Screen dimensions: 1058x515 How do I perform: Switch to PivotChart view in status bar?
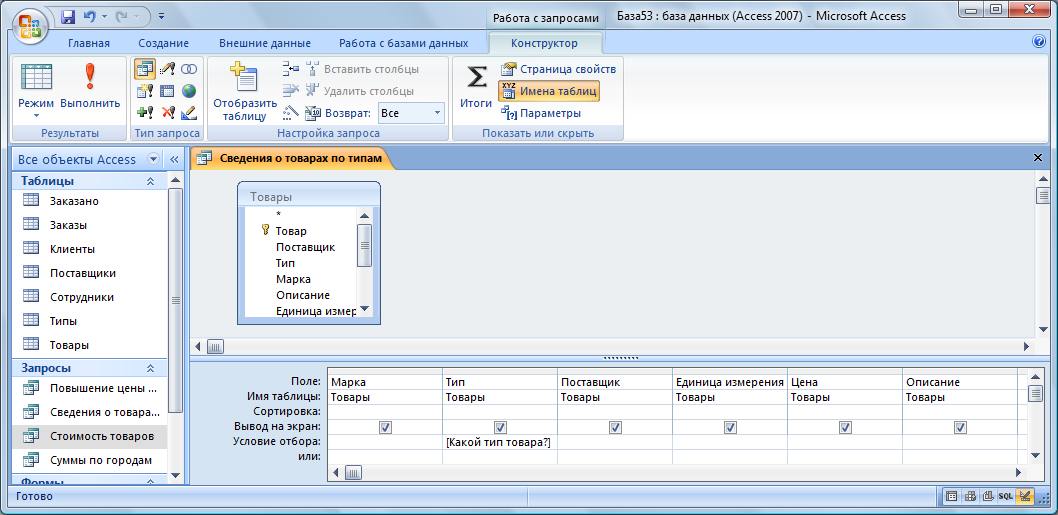(x=988, y=496)
